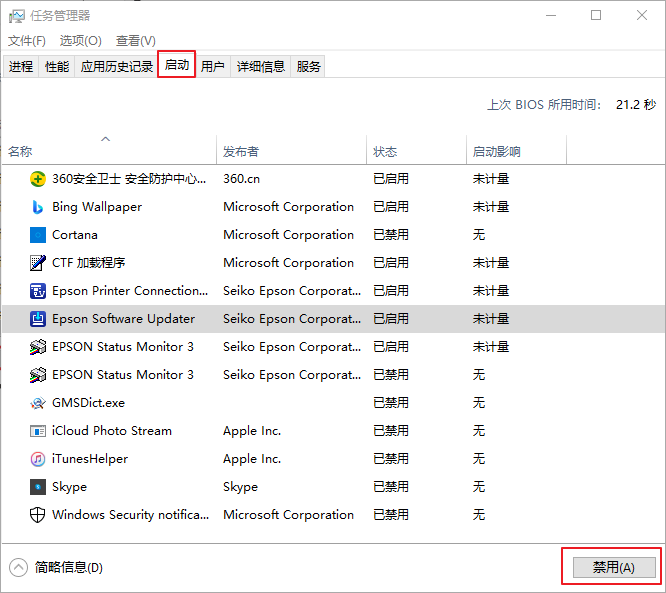This screenshot has width=666, height=593.
Task: Select the 启动 tab
Action: [177, 65]
